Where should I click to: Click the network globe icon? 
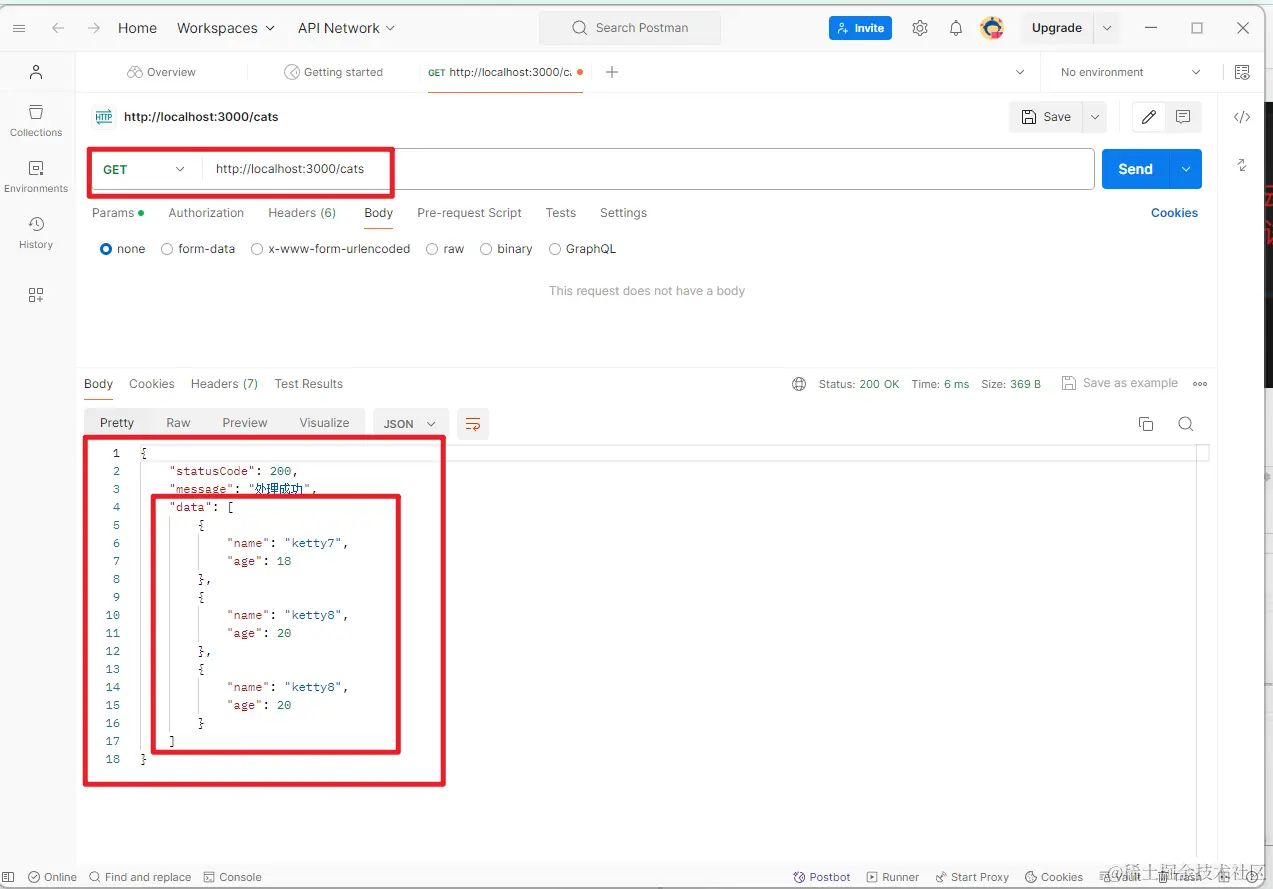tap(799, 384)
